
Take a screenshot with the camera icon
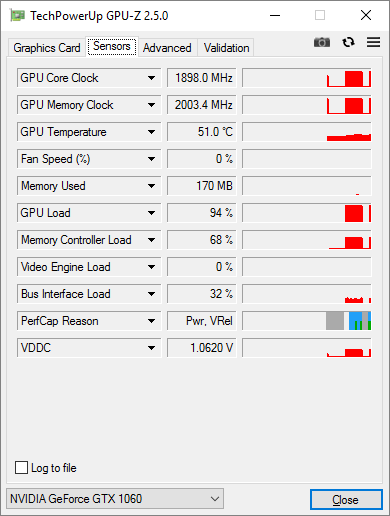tap(322, 42)
